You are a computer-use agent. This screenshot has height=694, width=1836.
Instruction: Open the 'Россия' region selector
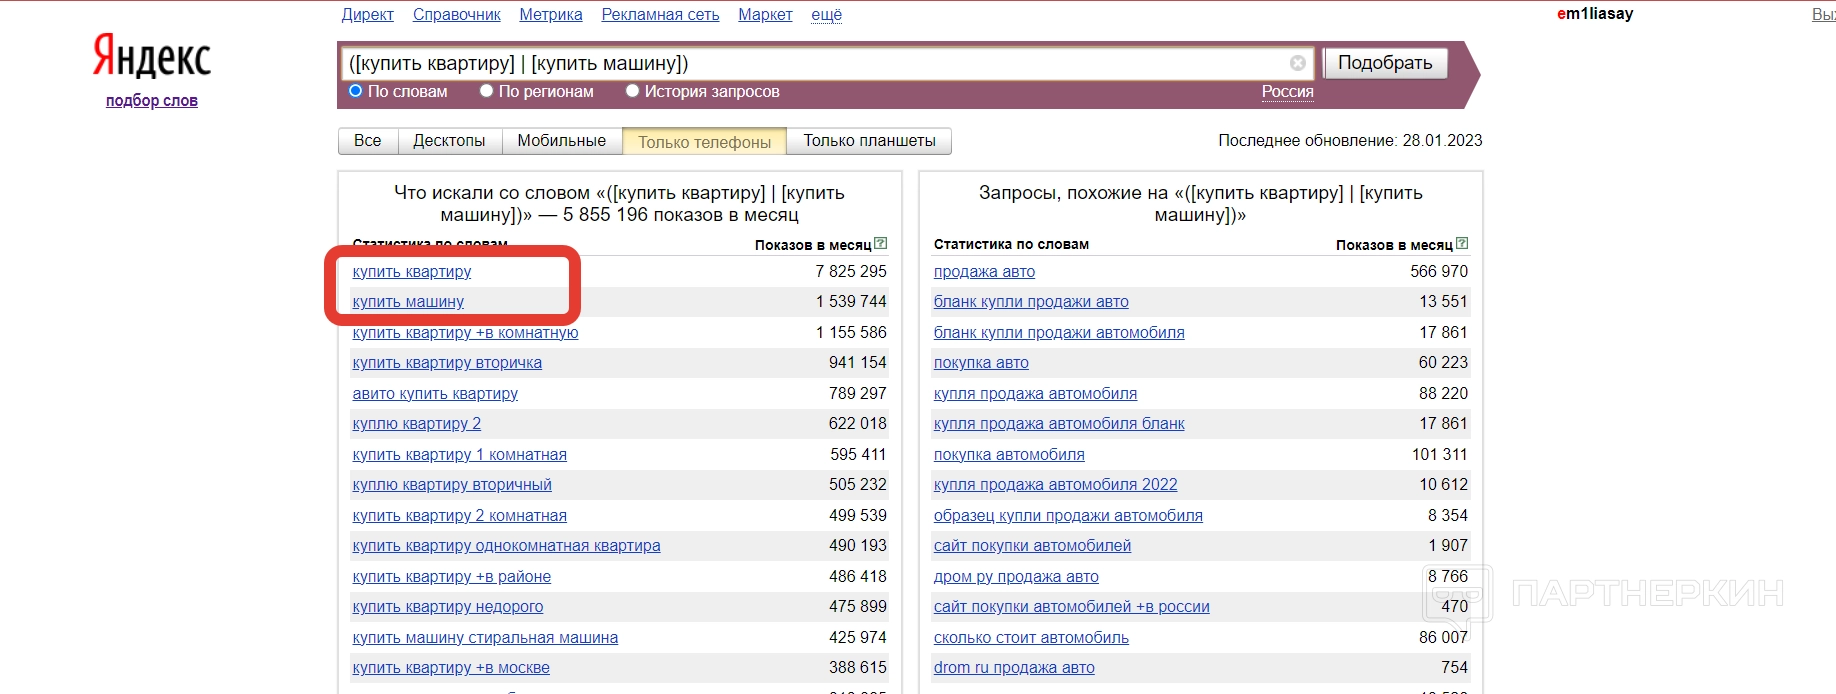1287,91
